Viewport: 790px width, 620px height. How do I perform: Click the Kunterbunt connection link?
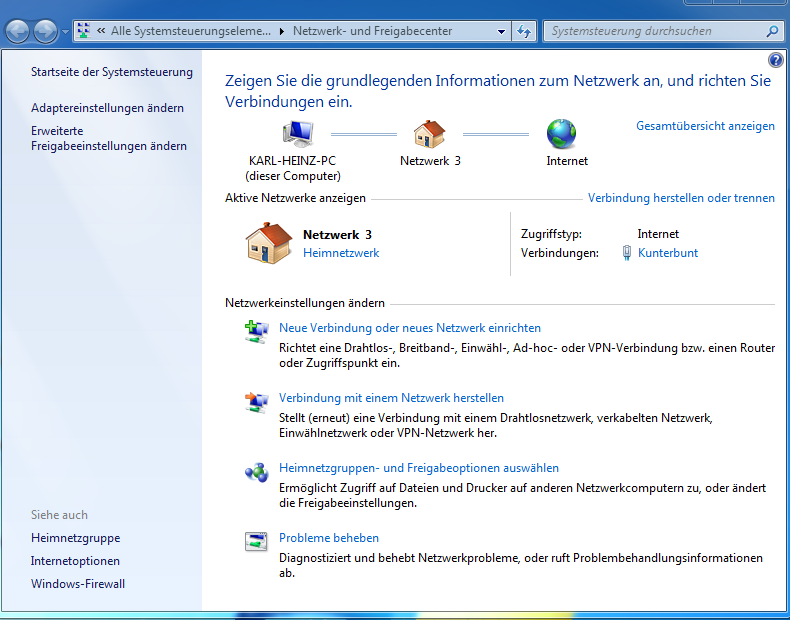point(667,253)
